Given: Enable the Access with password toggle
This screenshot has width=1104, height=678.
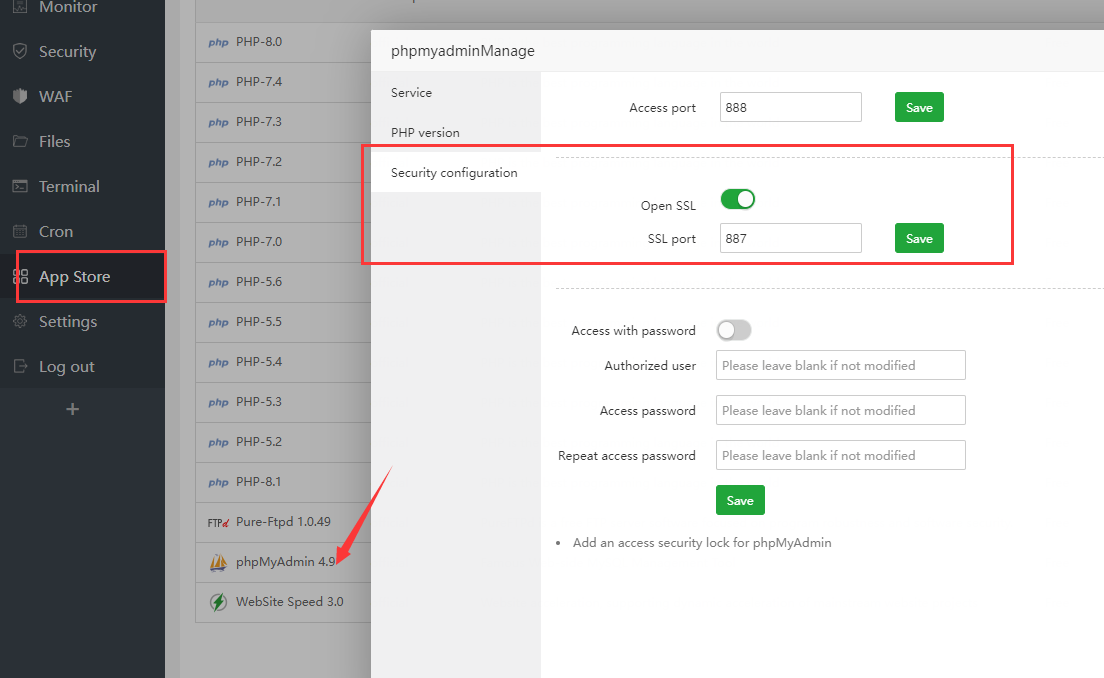Looking at the screenshot, I should pyautogui.click(x=734, y=330).
